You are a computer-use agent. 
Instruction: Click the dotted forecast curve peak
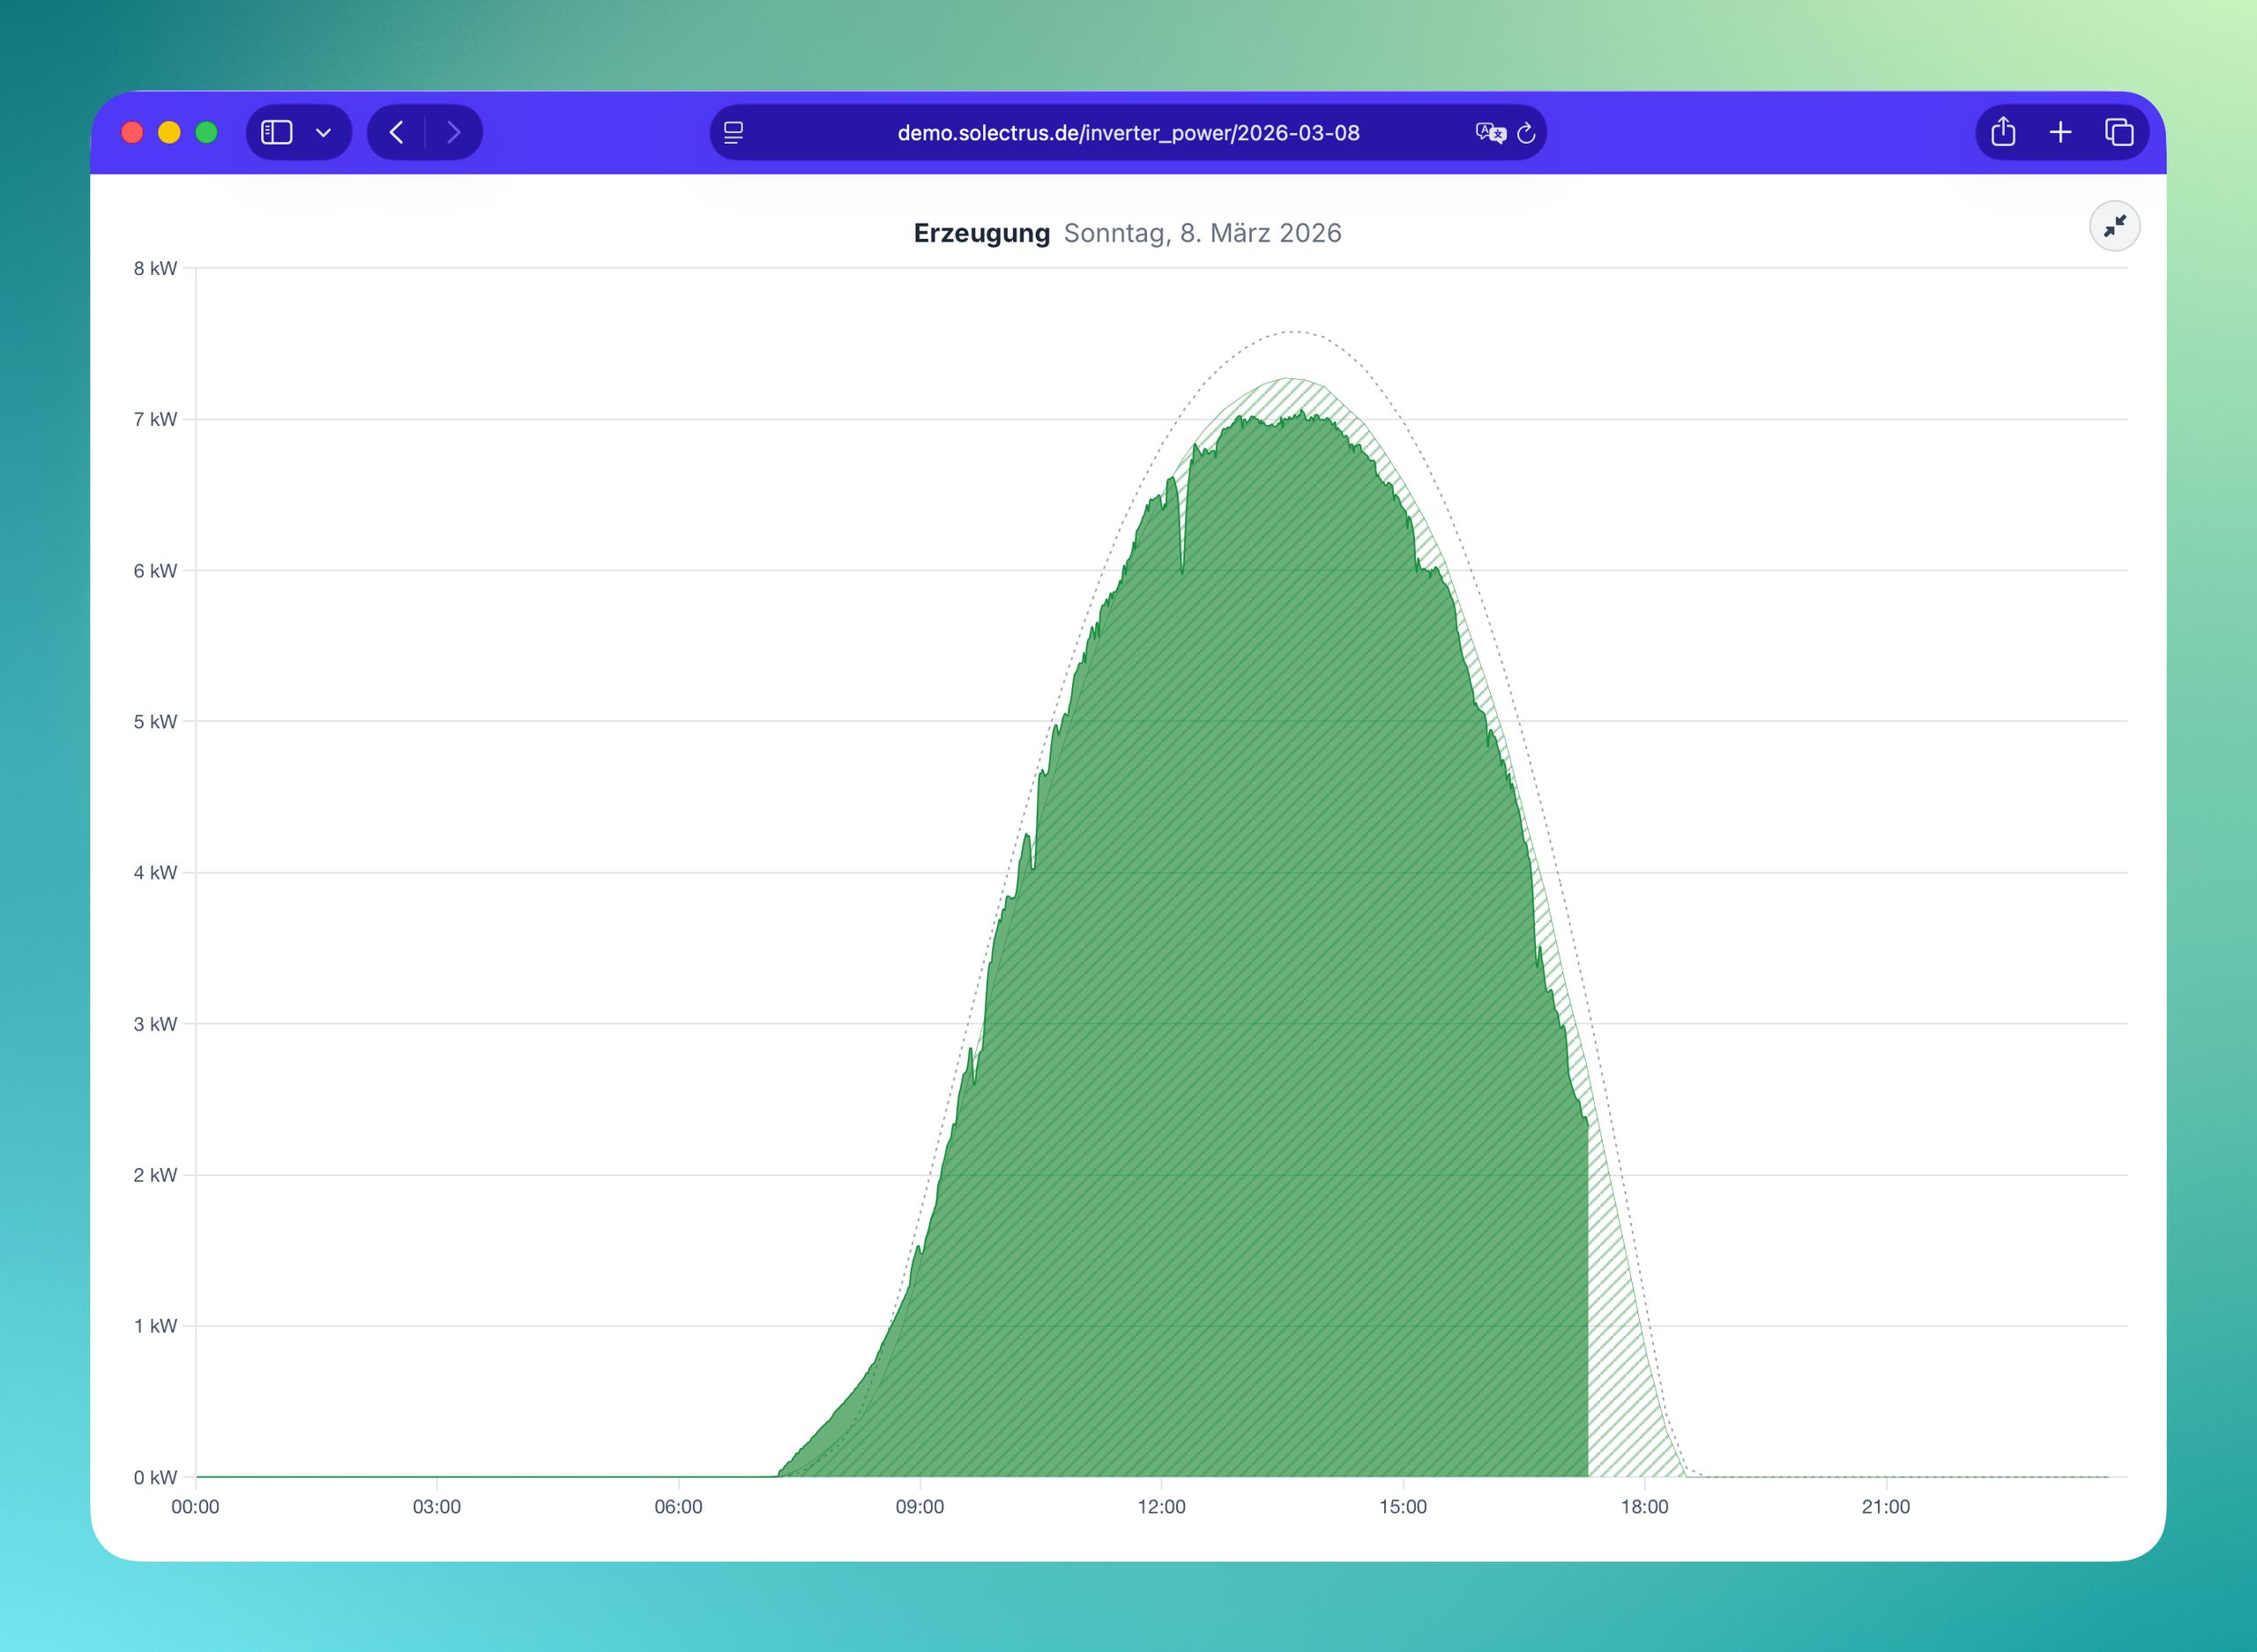tap(1294, 331)
